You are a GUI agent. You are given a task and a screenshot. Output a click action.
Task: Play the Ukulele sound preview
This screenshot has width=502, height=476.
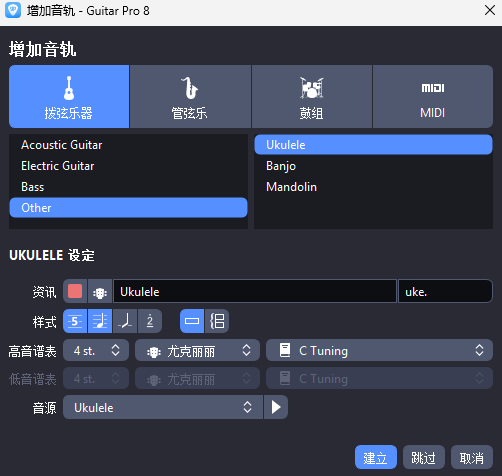point(276,407)
